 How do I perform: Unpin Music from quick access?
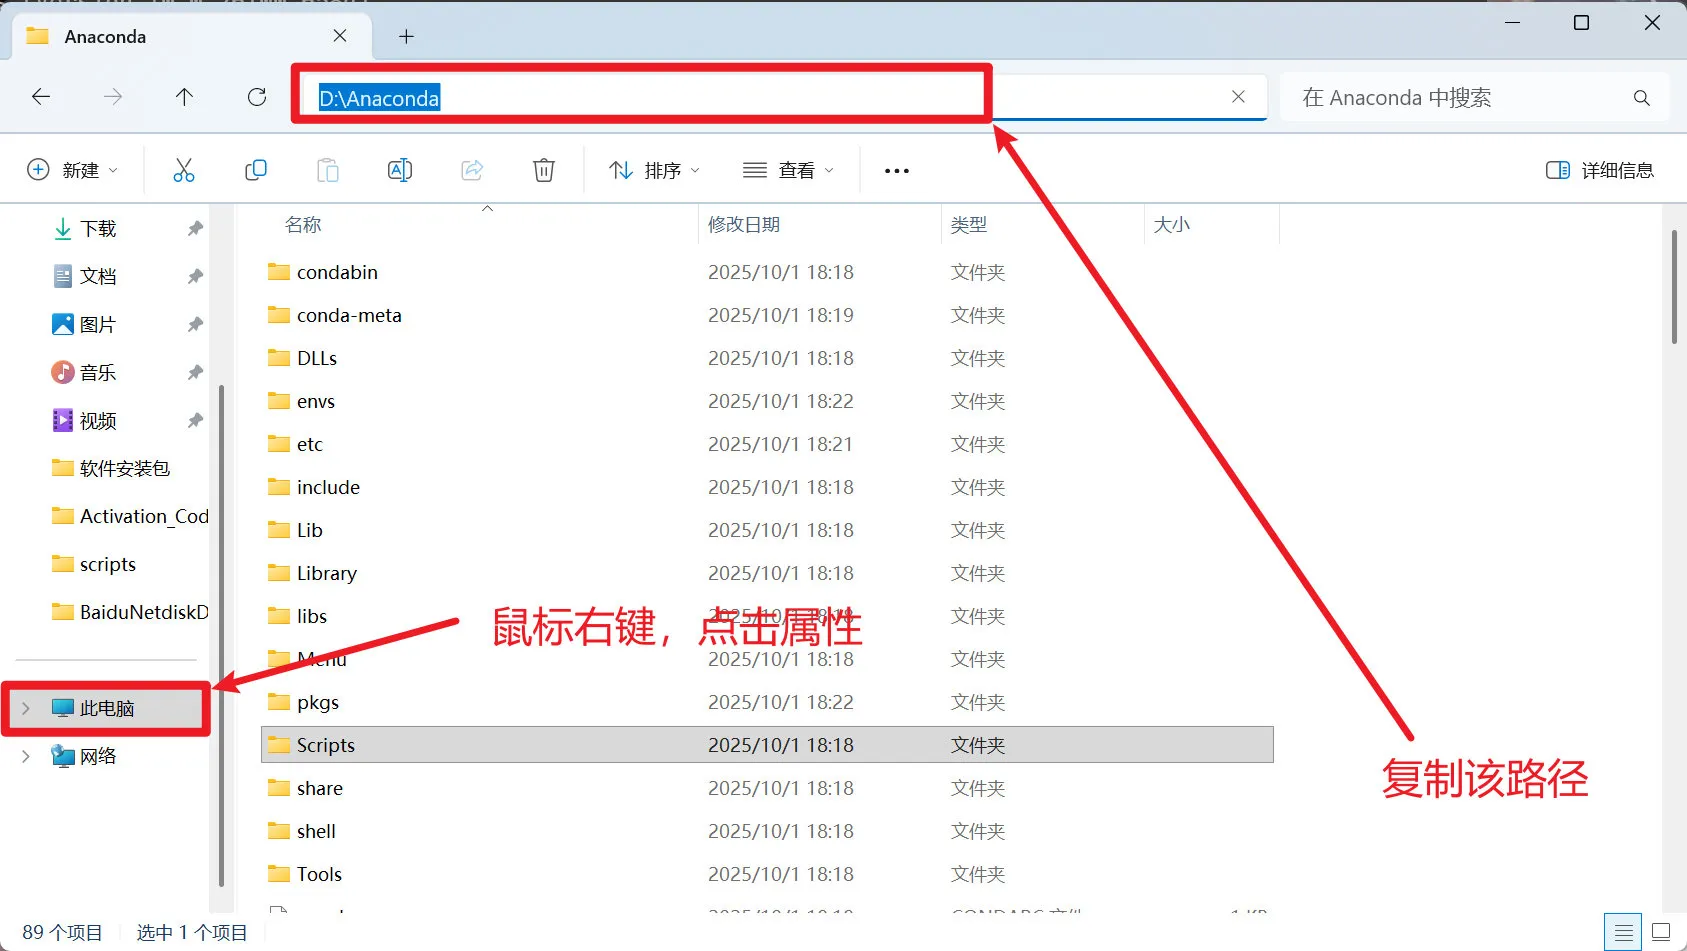[195, 372]
